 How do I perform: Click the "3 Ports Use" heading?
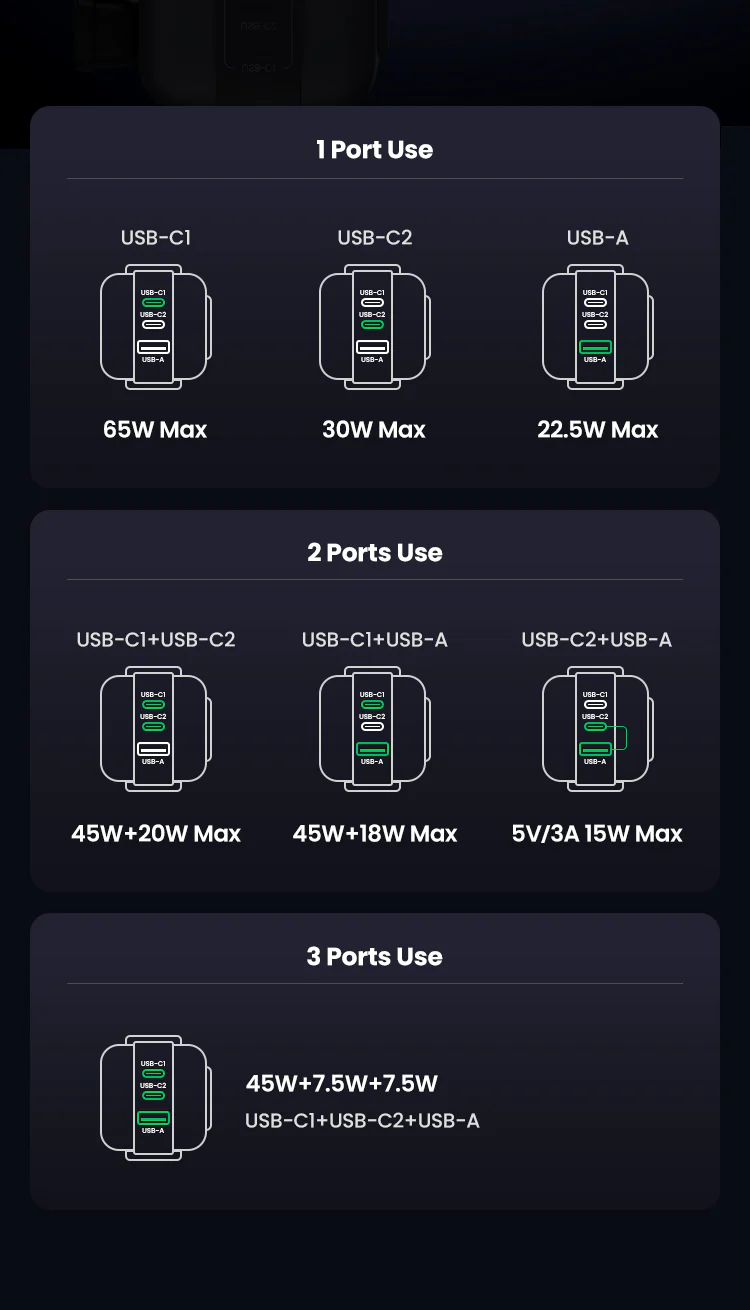[x=375, y=957]
